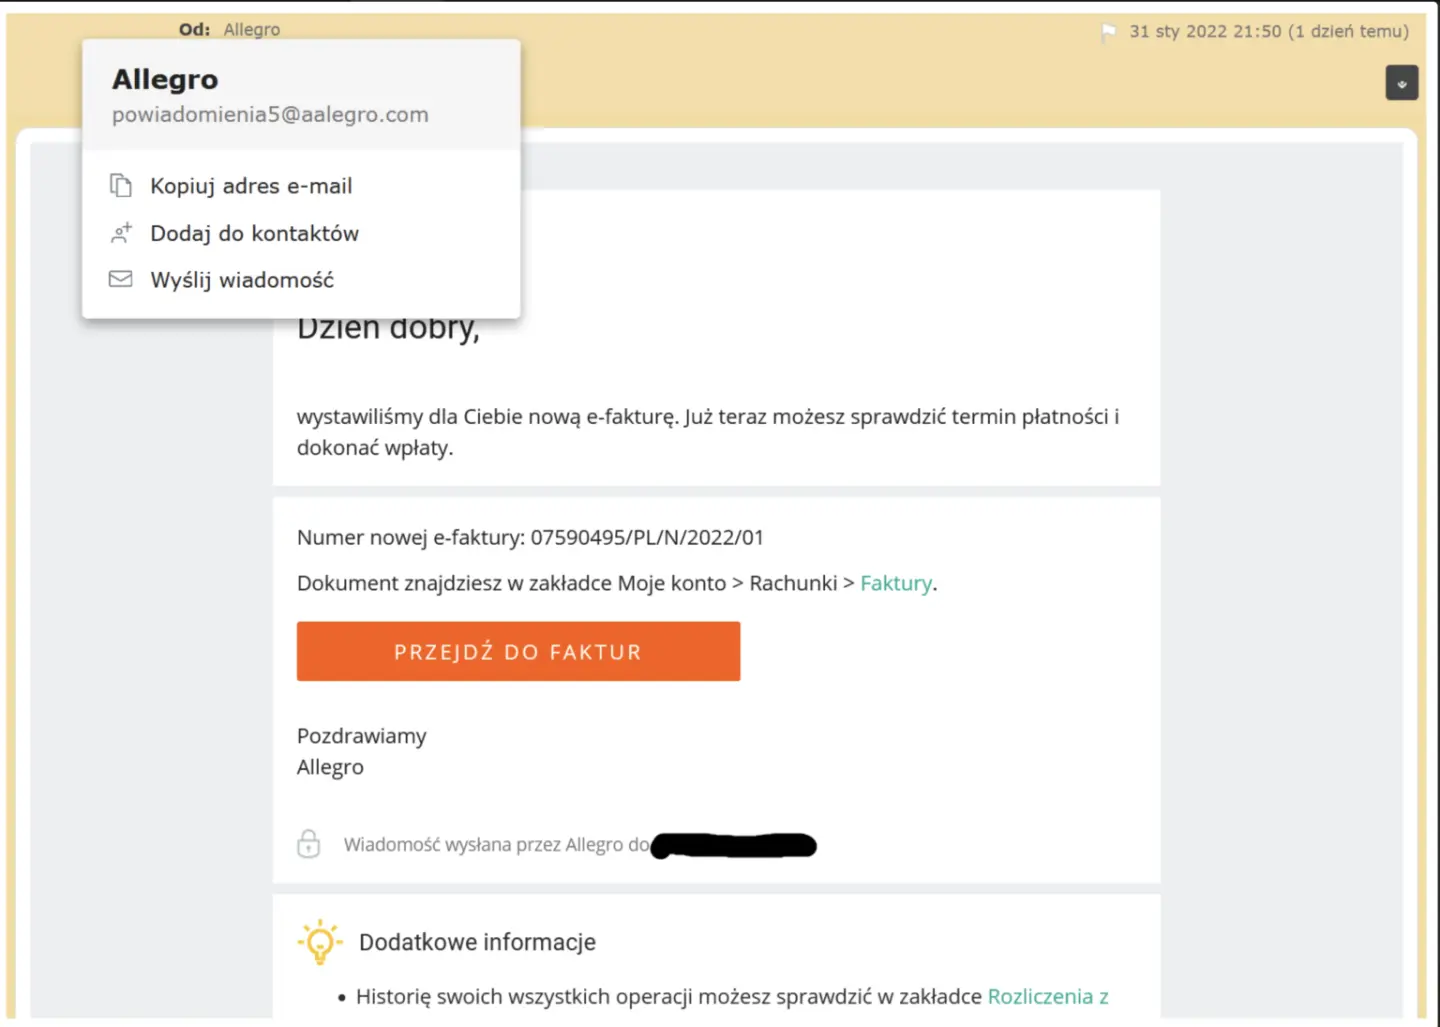Click the blacked-out recipient address
1440x1027 pixels.
pyautogui.click(x=733, y=846)
